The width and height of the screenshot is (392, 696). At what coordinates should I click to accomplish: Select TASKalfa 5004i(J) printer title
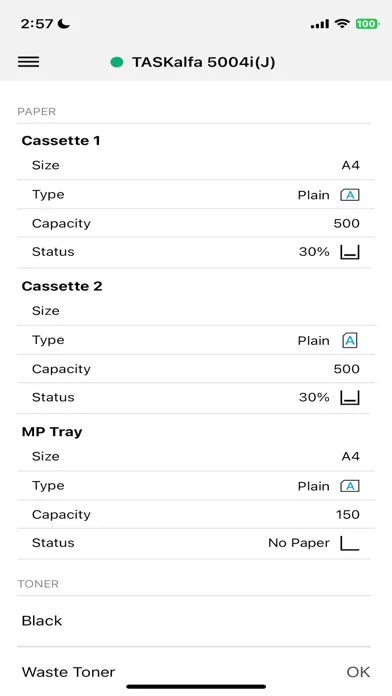[x=203, y=62]
